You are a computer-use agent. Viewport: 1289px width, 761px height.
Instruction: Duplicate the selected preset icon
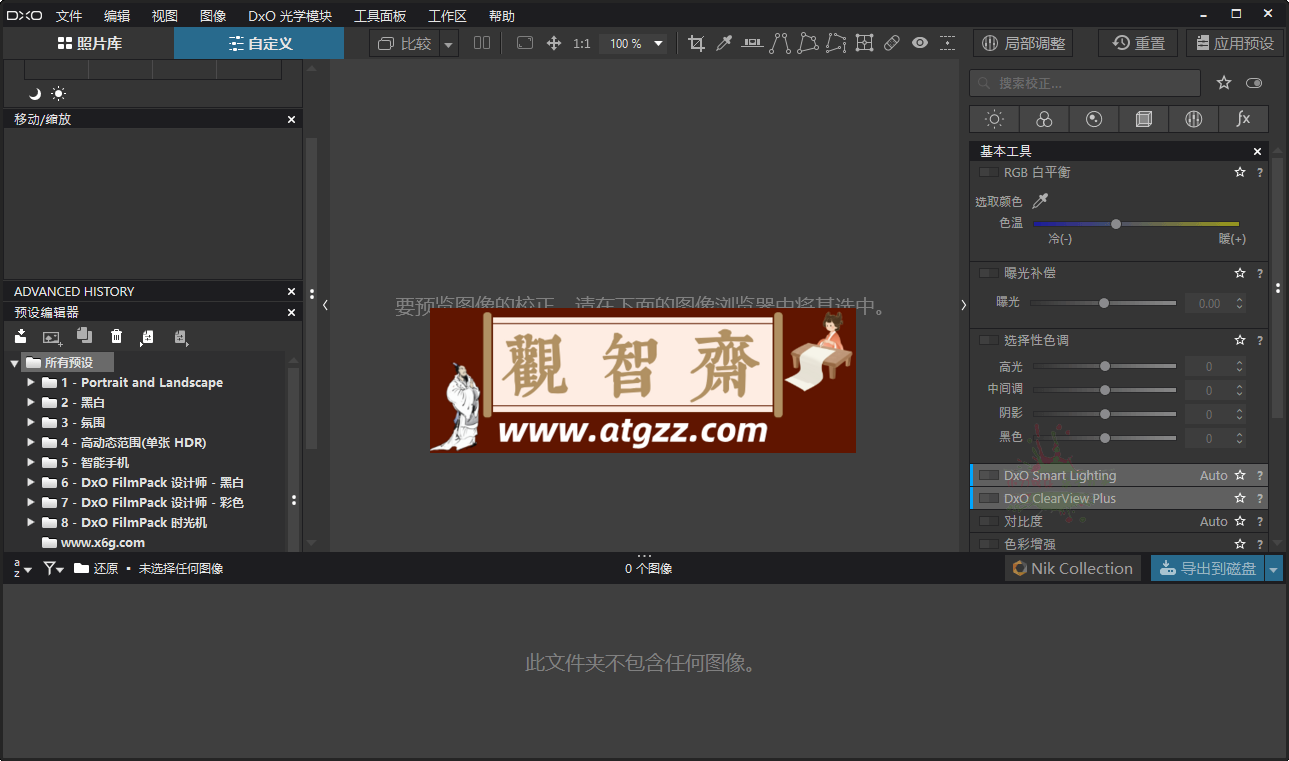coord(84,336)
